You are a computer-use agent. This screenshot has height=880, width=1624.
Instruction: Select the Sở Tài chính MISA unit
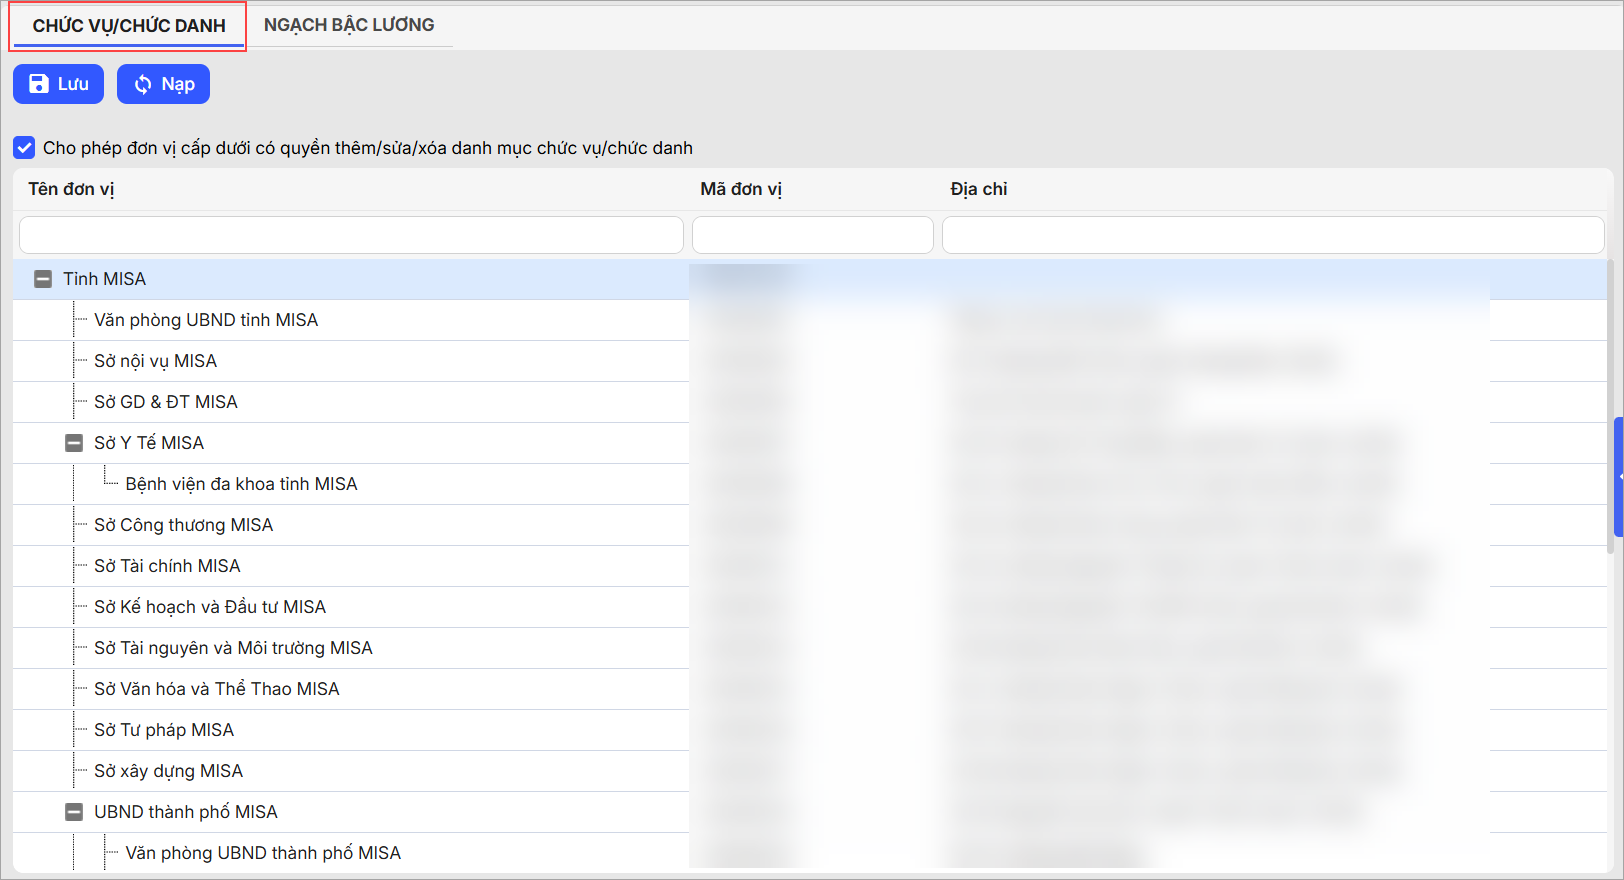(167, 566)
